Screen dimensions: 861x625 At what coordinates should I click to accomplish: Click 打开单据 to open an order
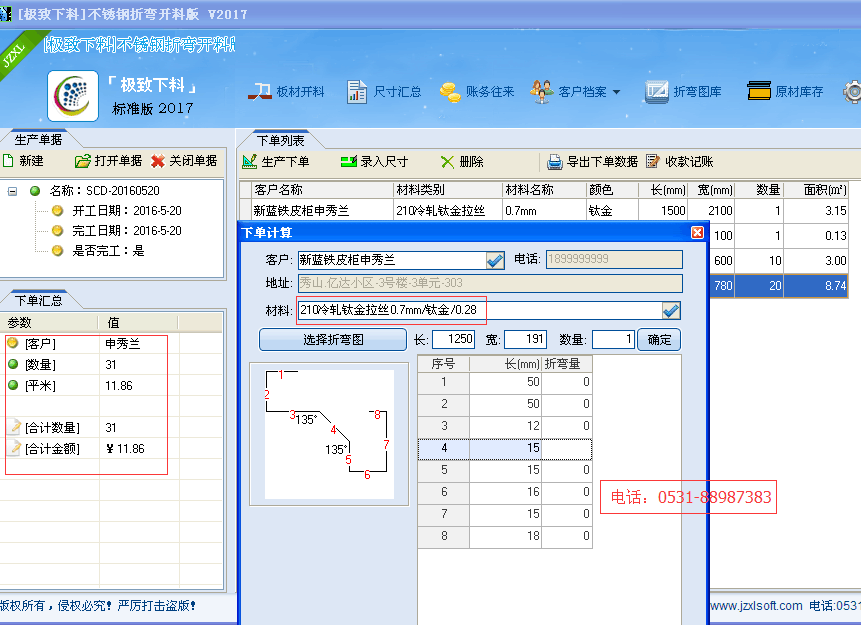pyautogui.click(x=108, y=161)
